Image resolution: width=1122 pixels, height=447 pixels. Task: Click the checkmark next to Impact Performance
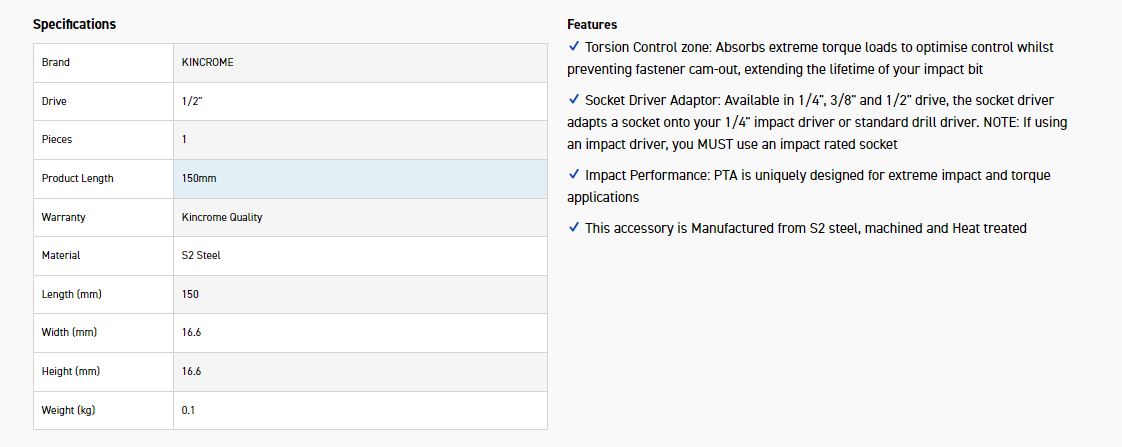point(573,175)
